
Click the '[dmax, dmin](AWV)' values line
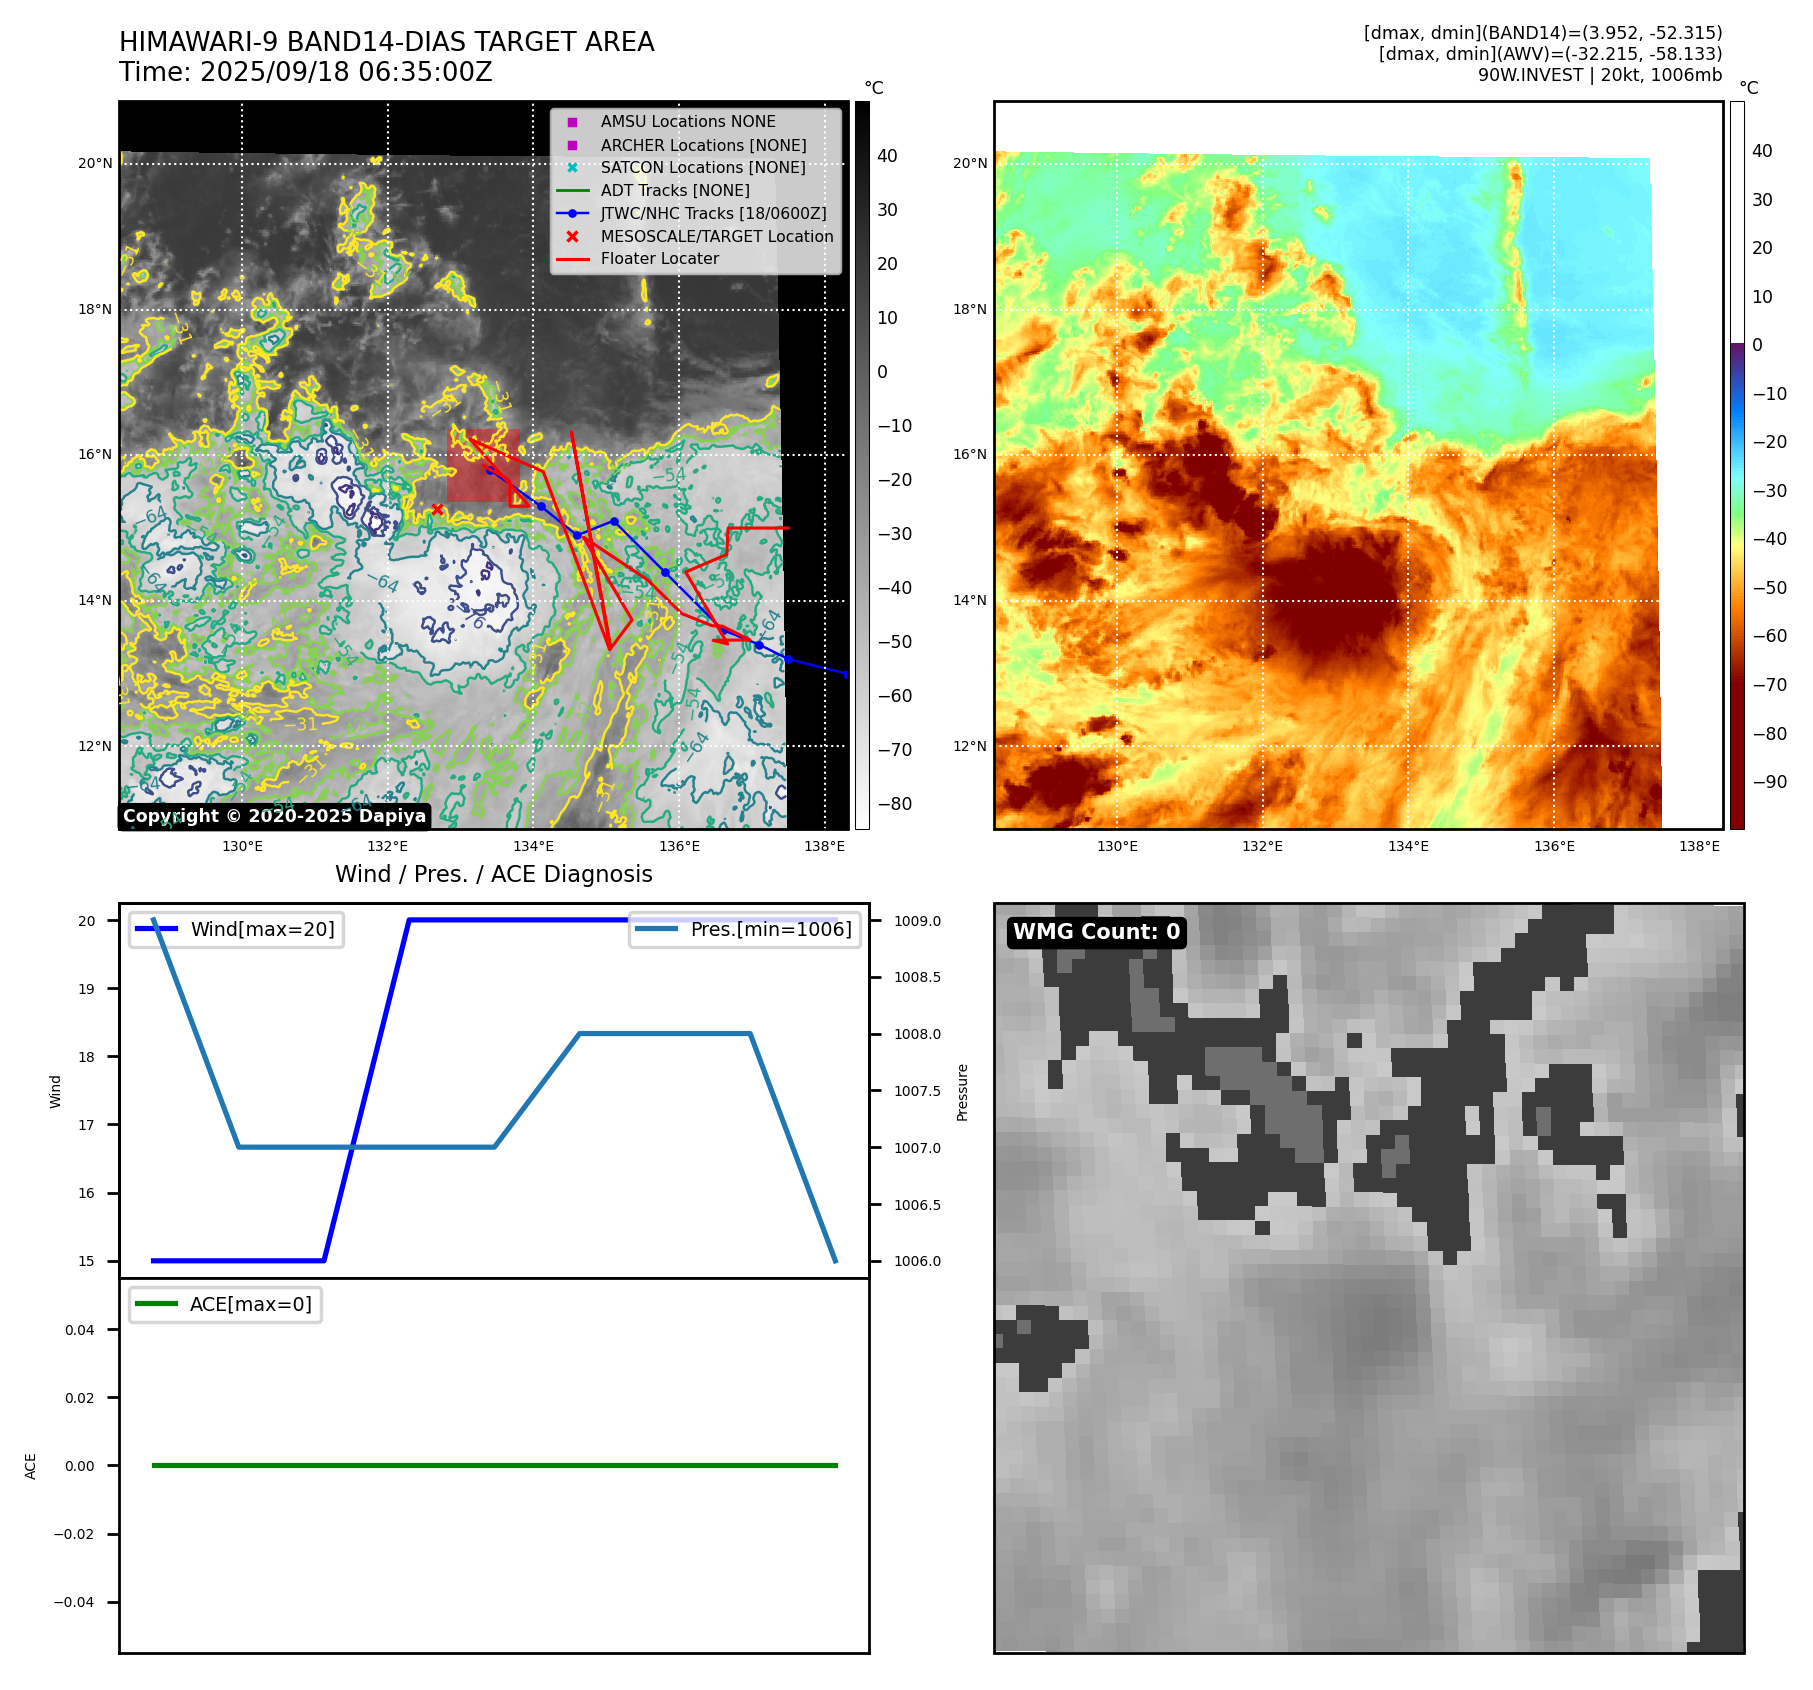(1550, 54)
